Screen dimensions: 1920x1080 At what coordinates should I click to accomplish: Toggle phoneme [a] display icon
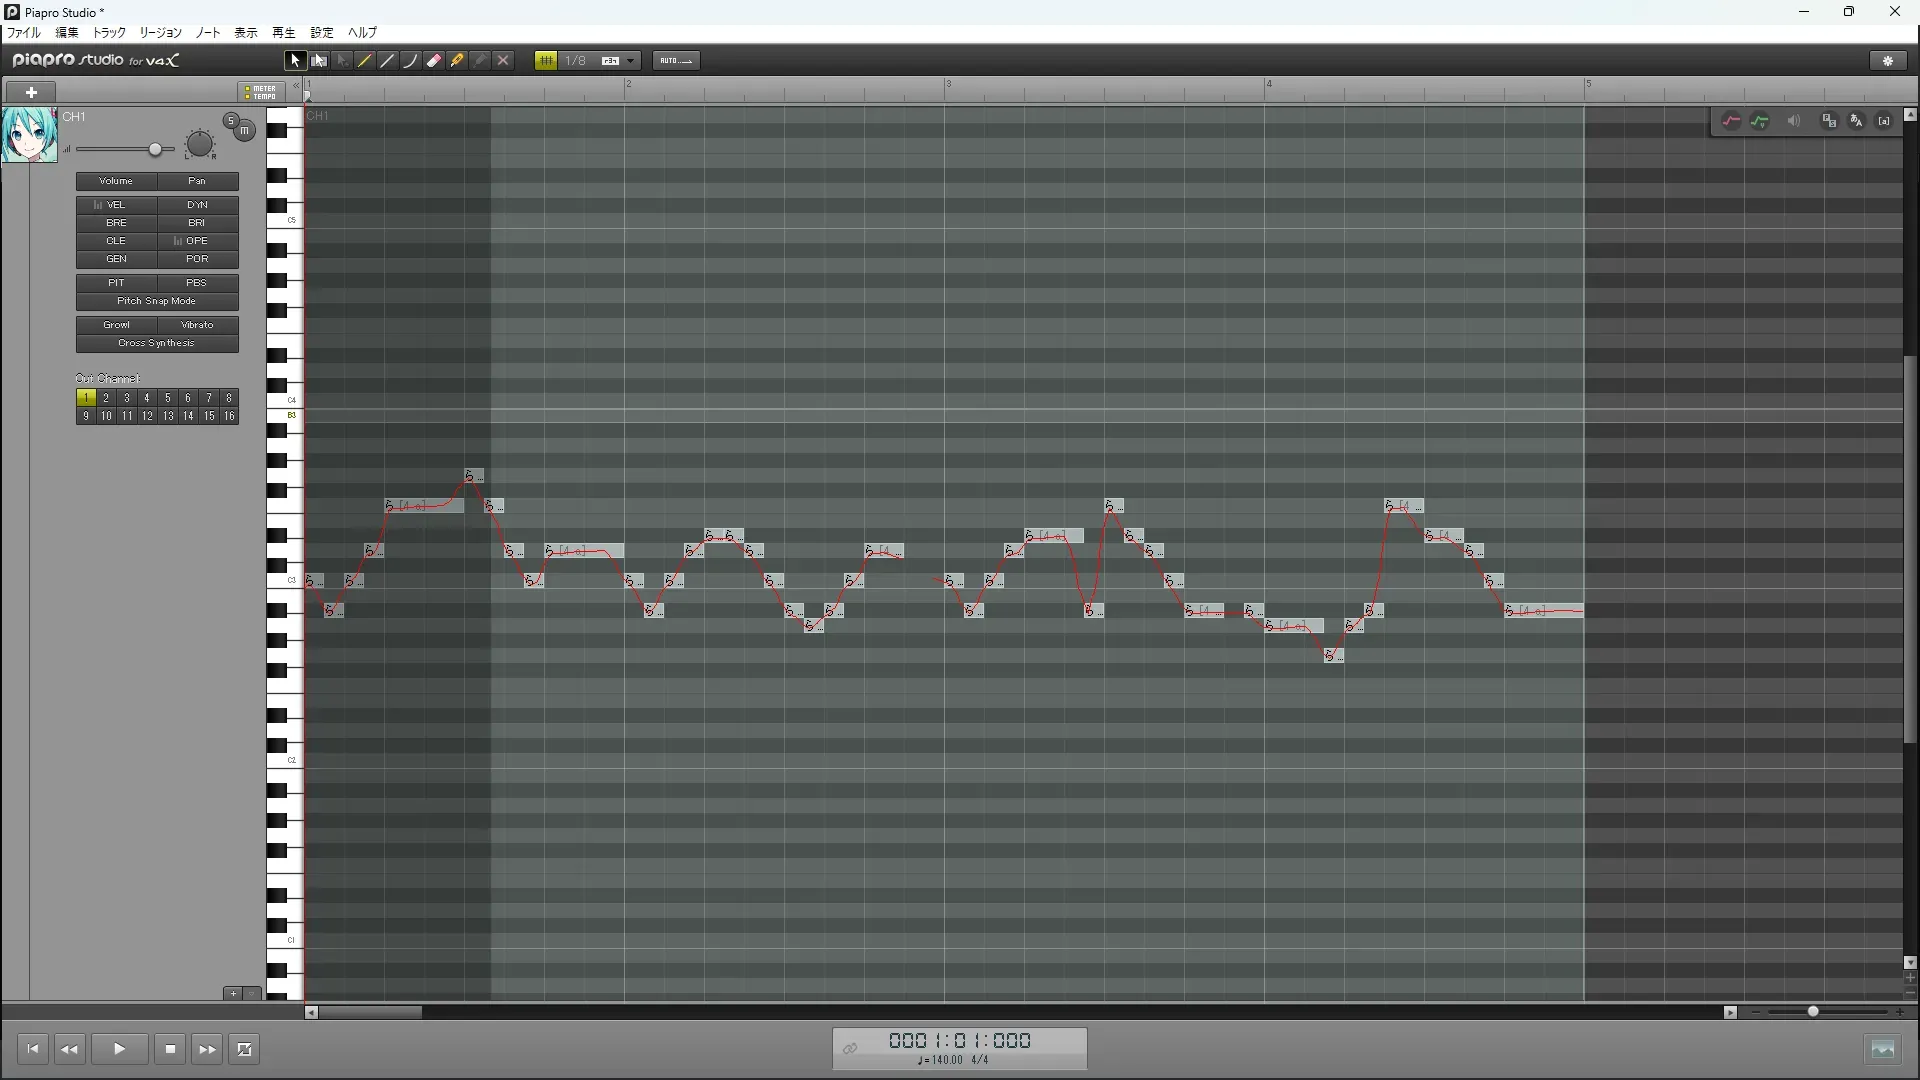[1884, 121]
